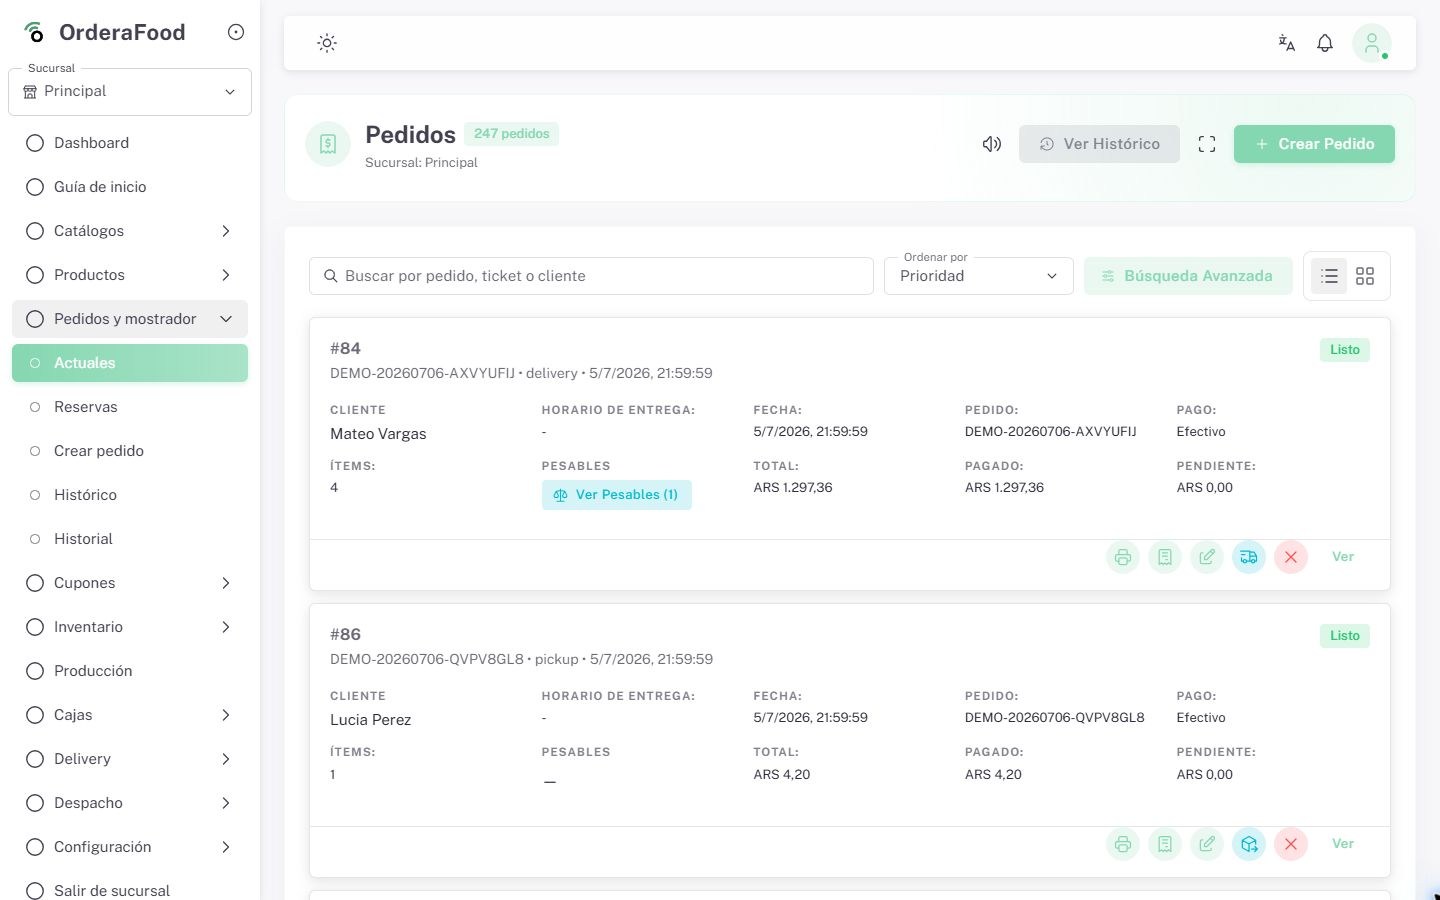Open Ordenar por Prioridad dropdown
Screen dimensions: 1440x900
click(x=979, y=276)
